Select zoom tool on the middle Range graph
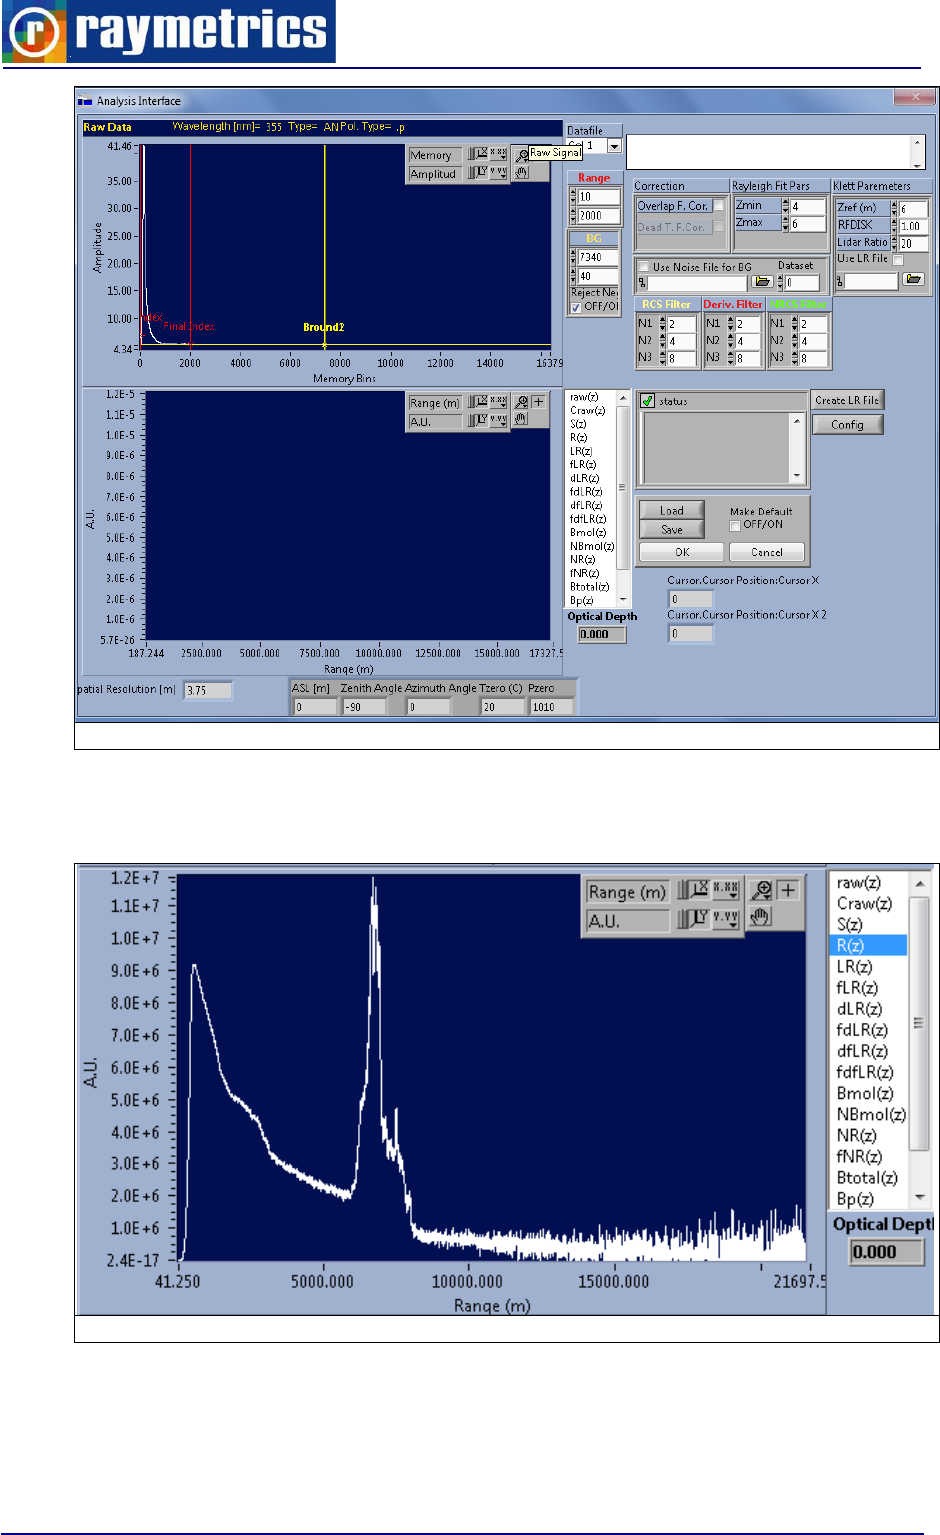Screen dimensions: 940x1535 click(521, 402)
